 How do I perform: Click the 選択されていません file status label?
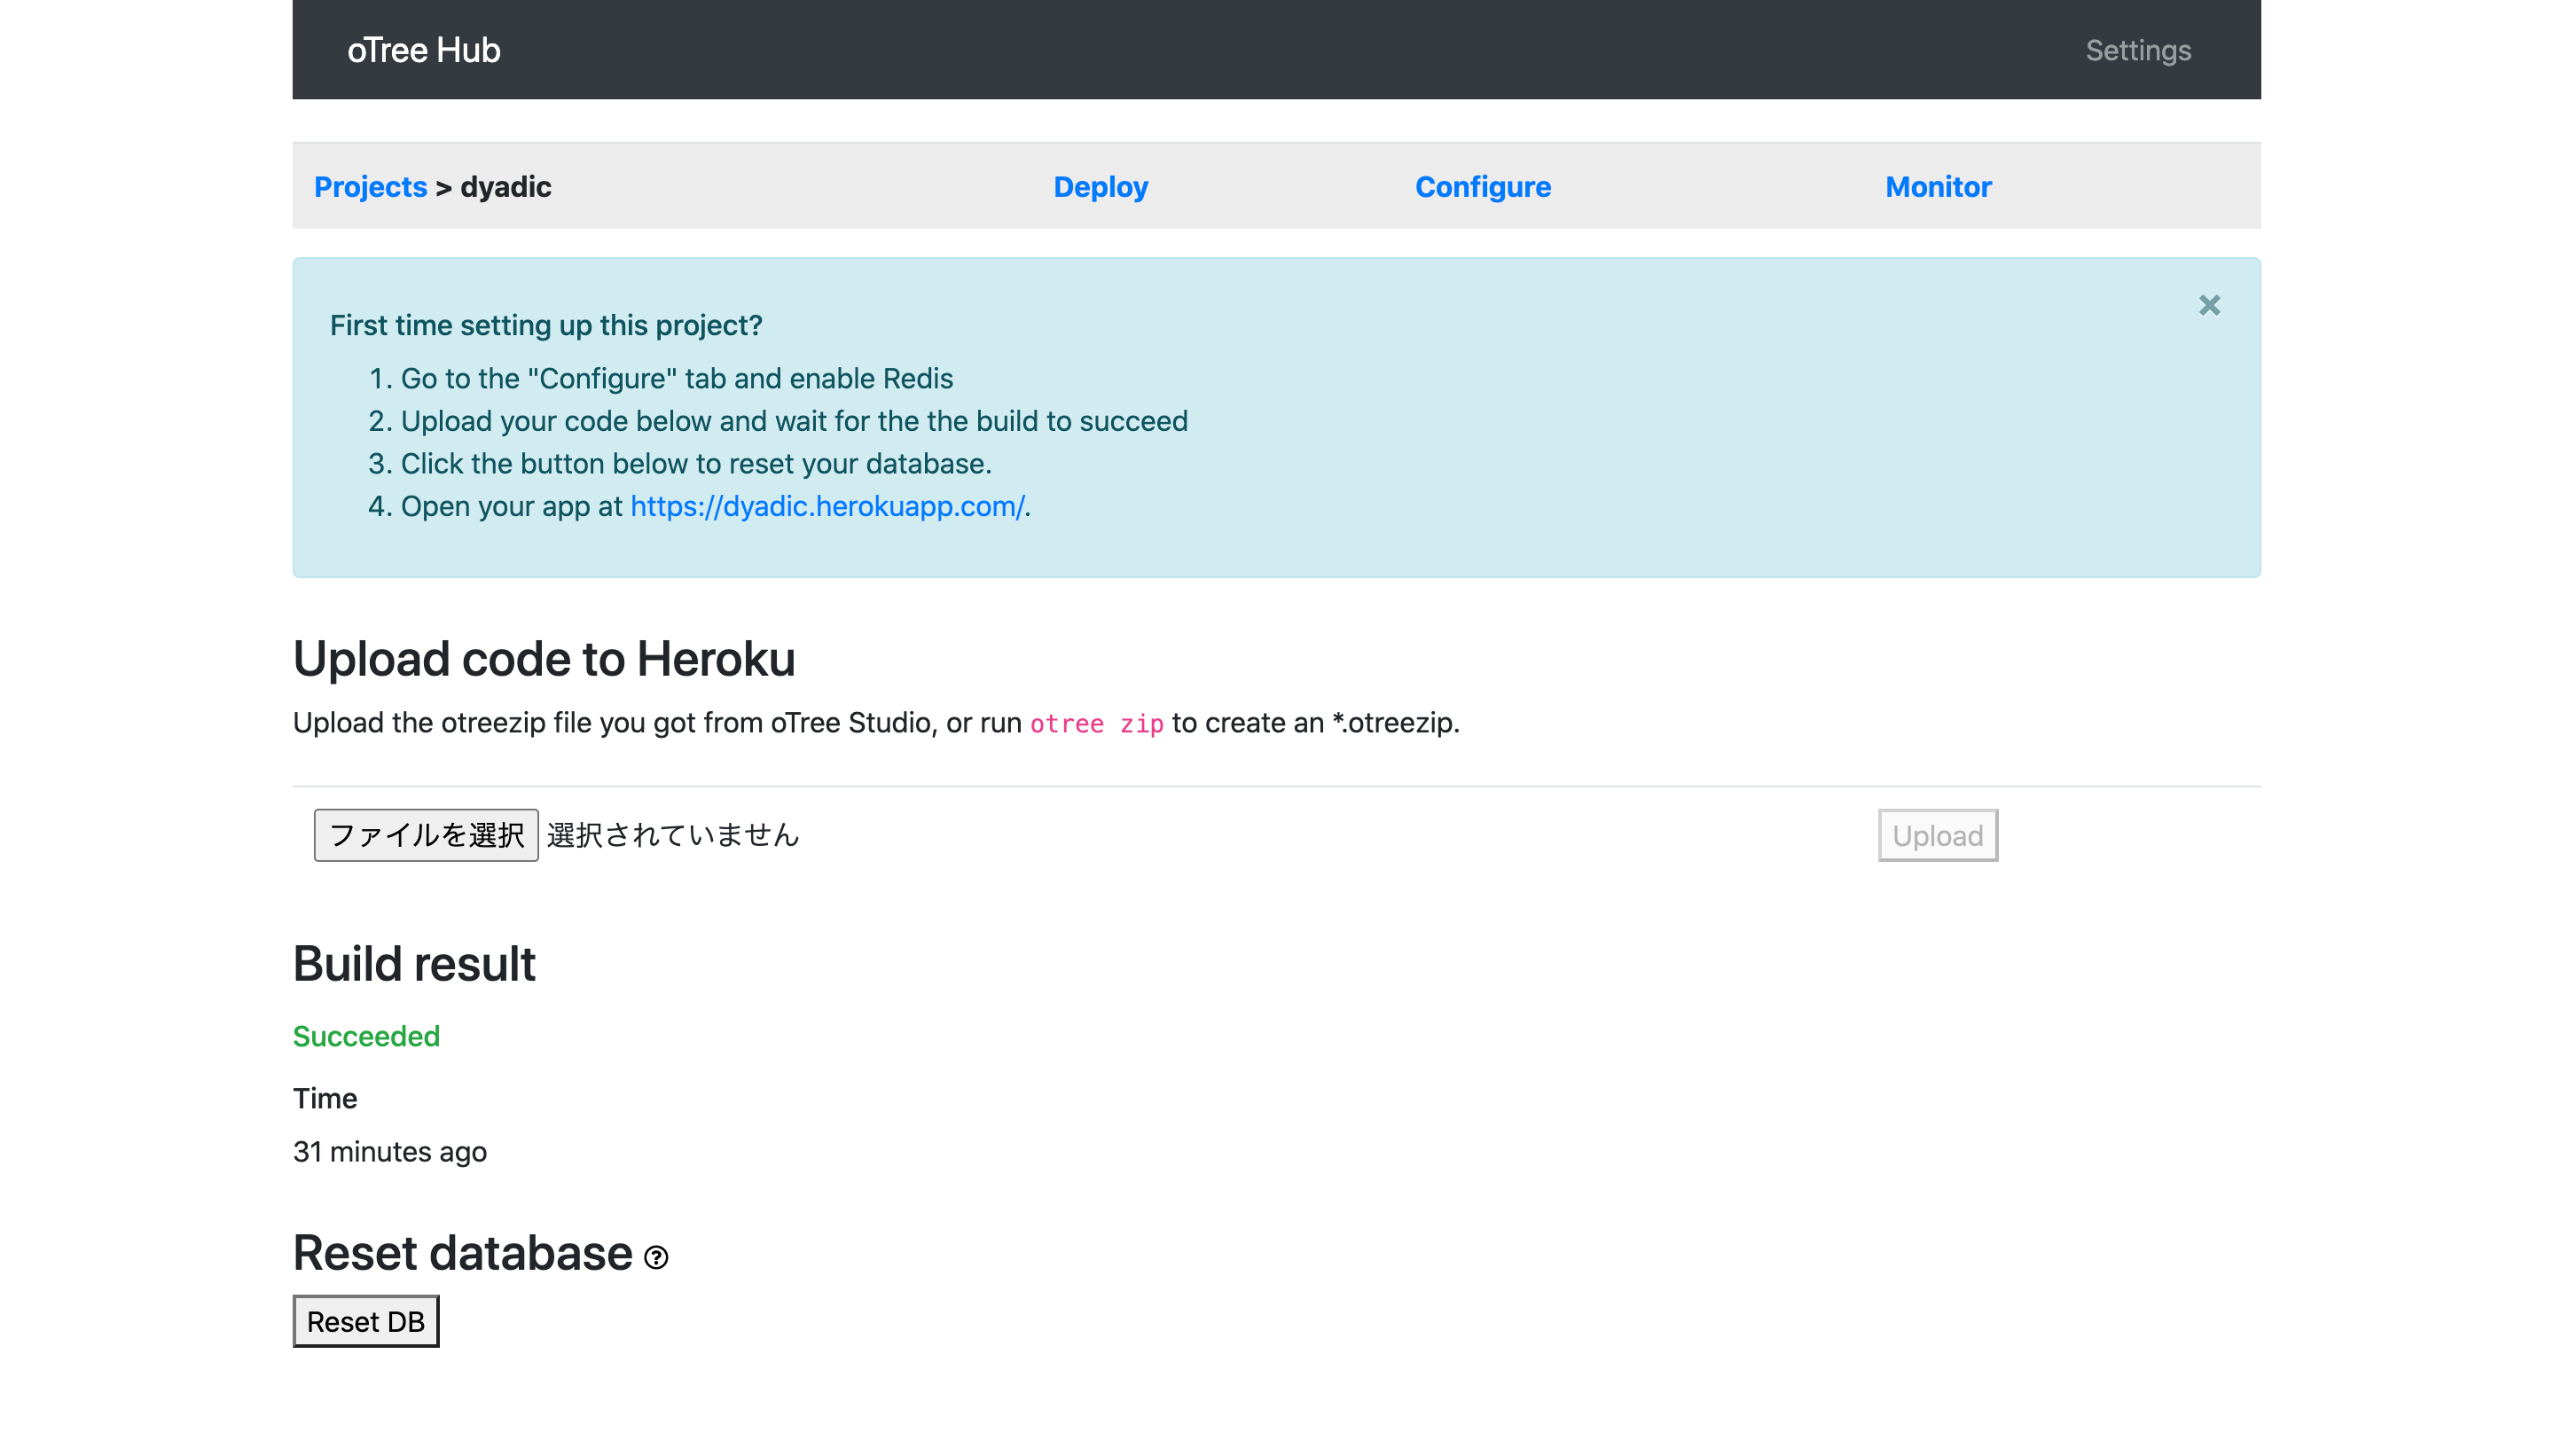[673, 835]
